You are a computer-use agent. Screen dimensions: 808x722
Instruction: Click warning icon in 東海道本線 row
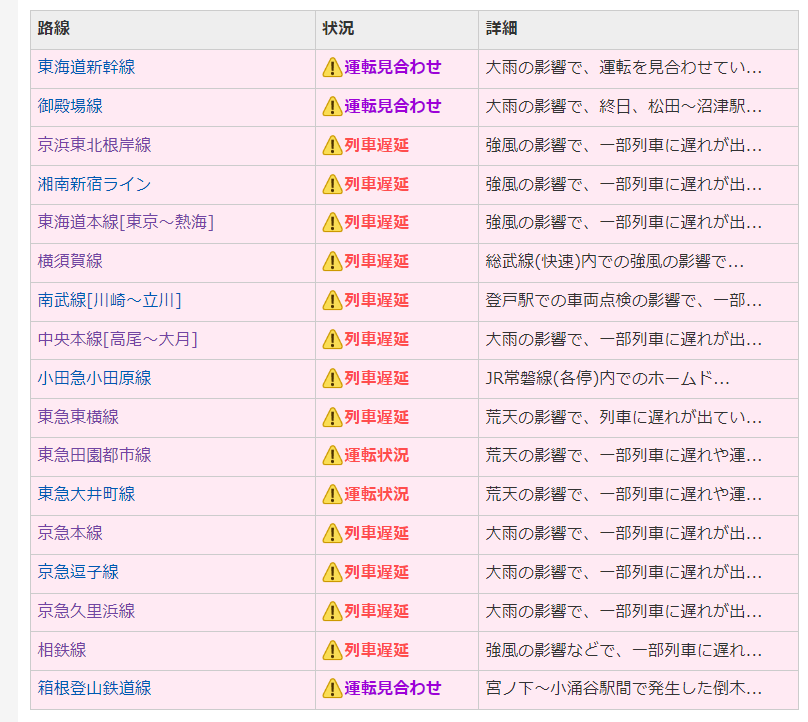point(332,223)
